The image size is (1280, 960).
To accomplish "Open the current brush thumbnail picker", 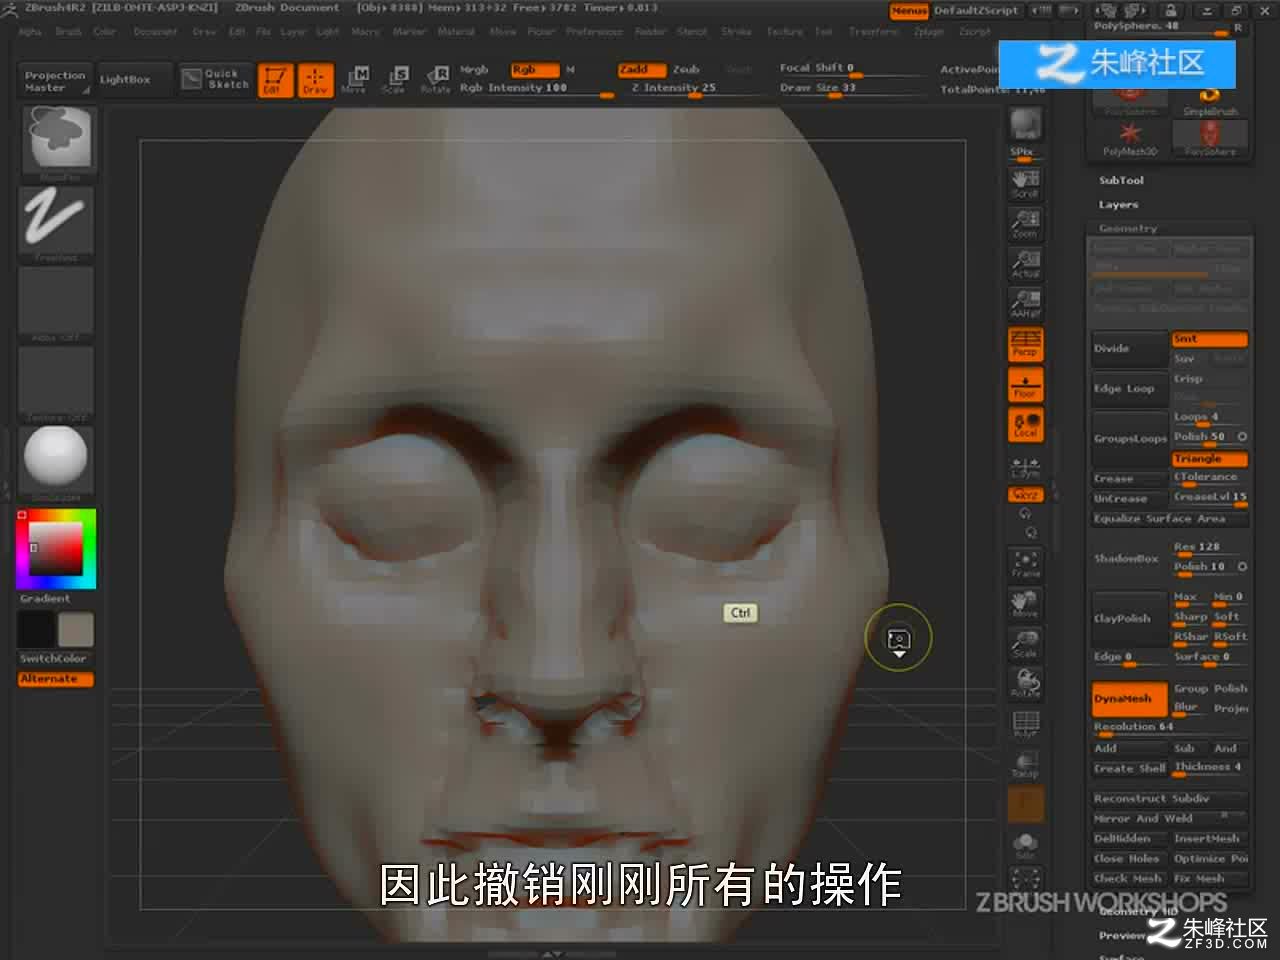I will point(57,141).
